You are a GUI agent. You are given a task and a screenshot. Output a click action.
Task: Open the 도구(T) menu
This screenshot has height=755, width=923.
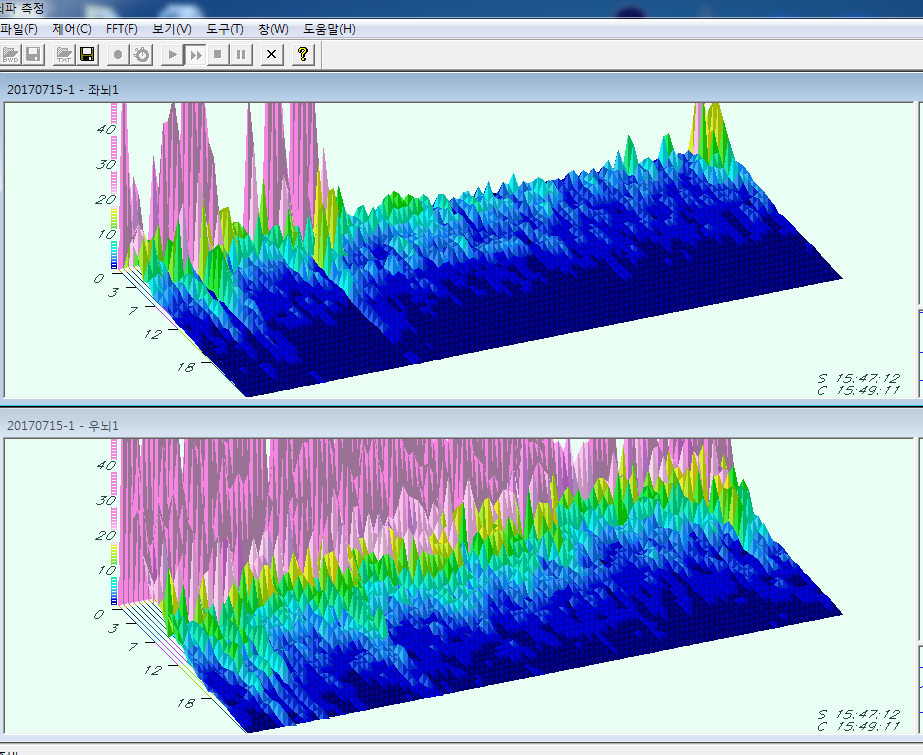click(x=225, y=29)
